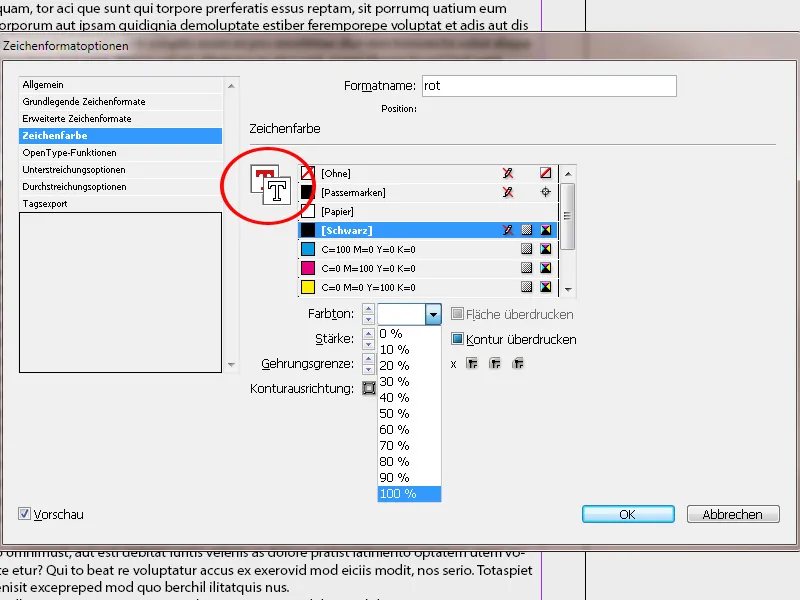Screen dimensions: 800x600
Task: Click the CMYK mode icon in [Schwarz] row
Action: pyautogui.click(x=545, y=230)
